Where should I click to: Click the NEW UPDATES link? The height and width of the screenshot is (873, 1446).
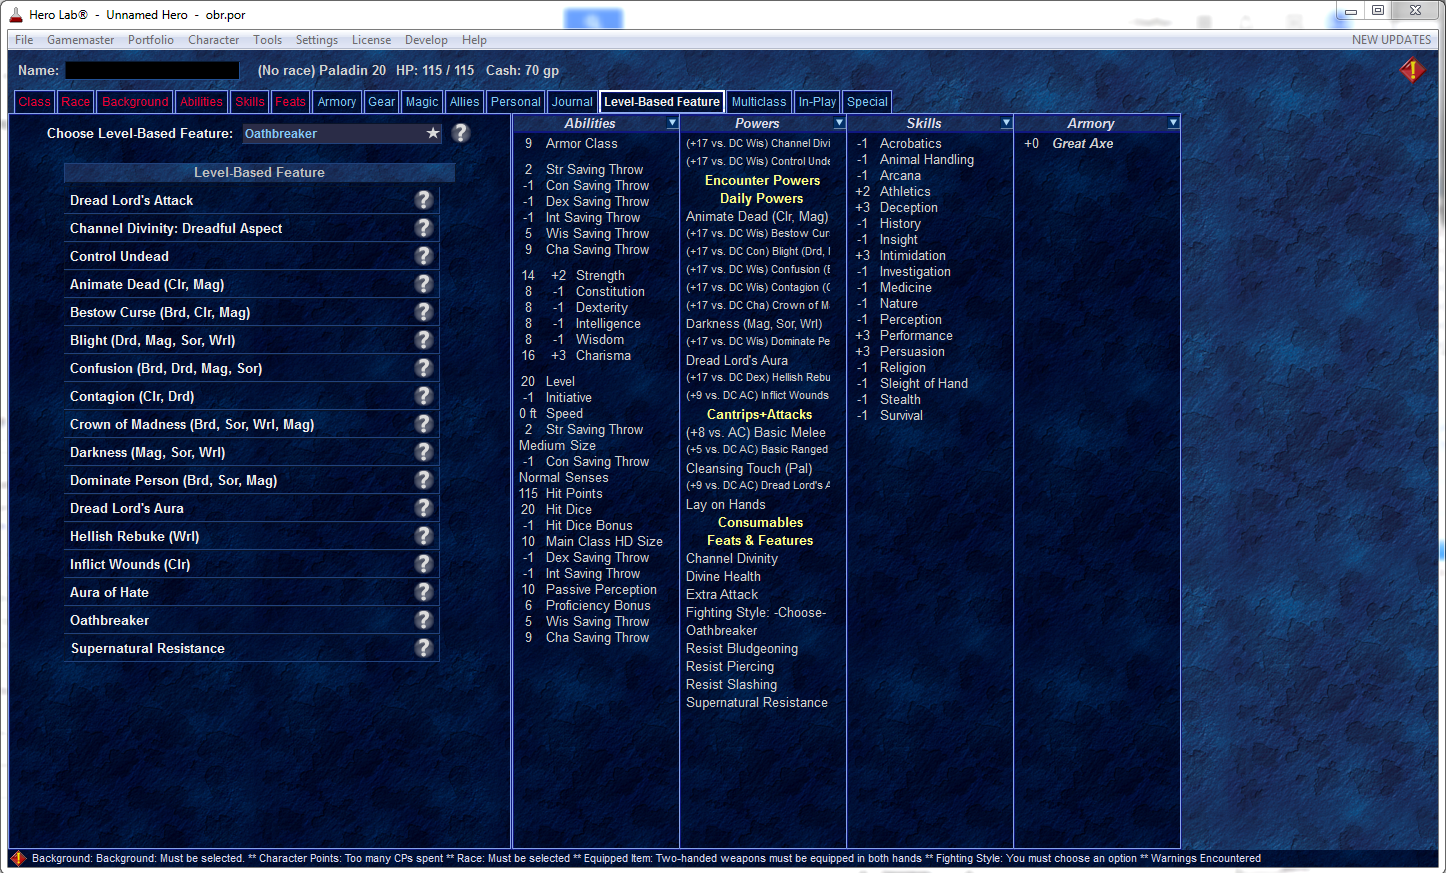(x=1391, y=40)
